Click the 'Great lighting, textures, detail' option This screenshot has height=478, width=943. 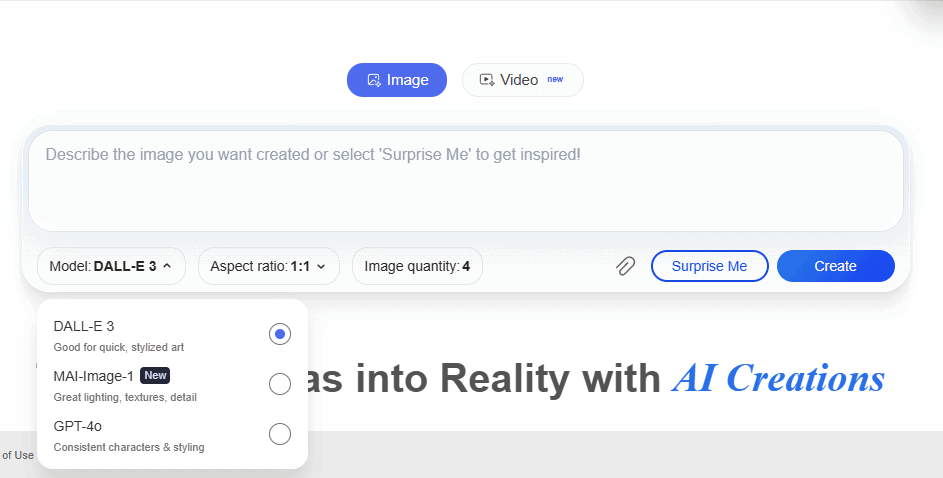tap(125, 397)
